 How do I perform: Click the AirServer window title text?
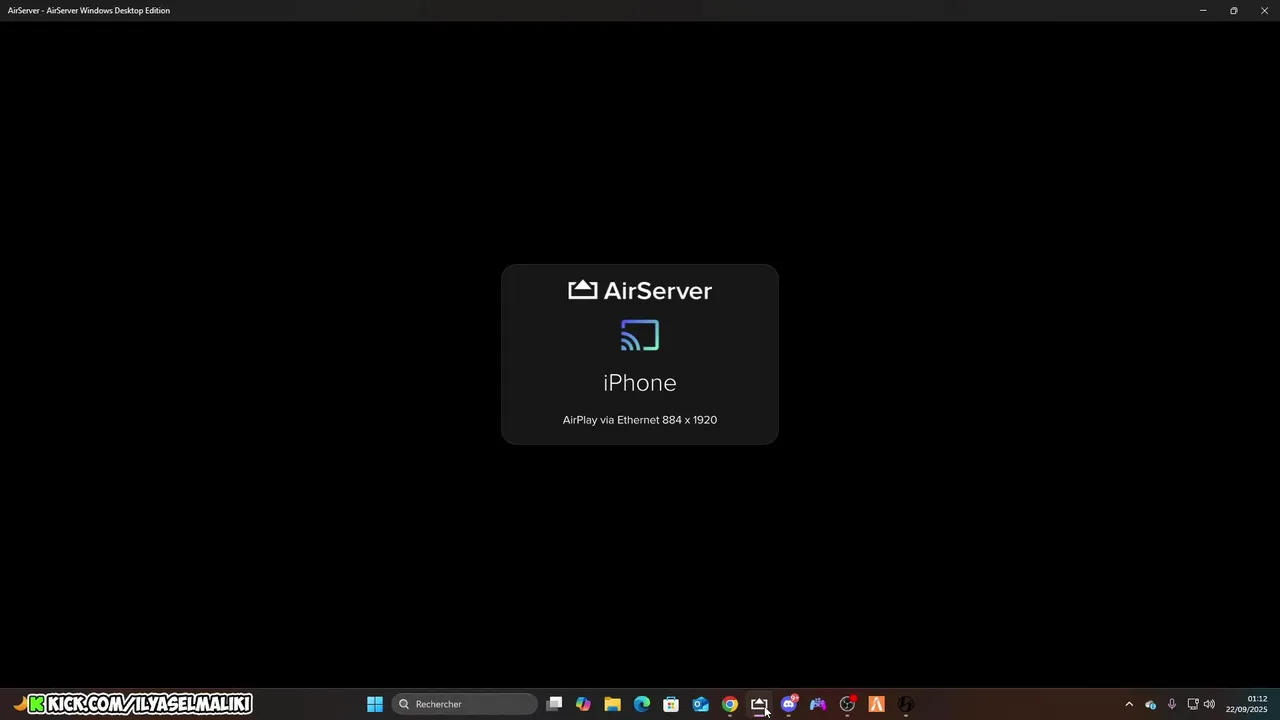pyautogui.click(x=89, y=10)
